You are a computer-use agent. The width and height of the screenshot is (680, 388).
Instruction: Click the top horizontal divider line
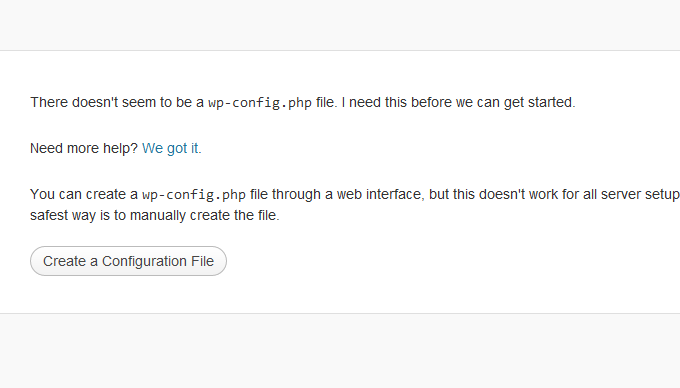click(x=340, y=50)
